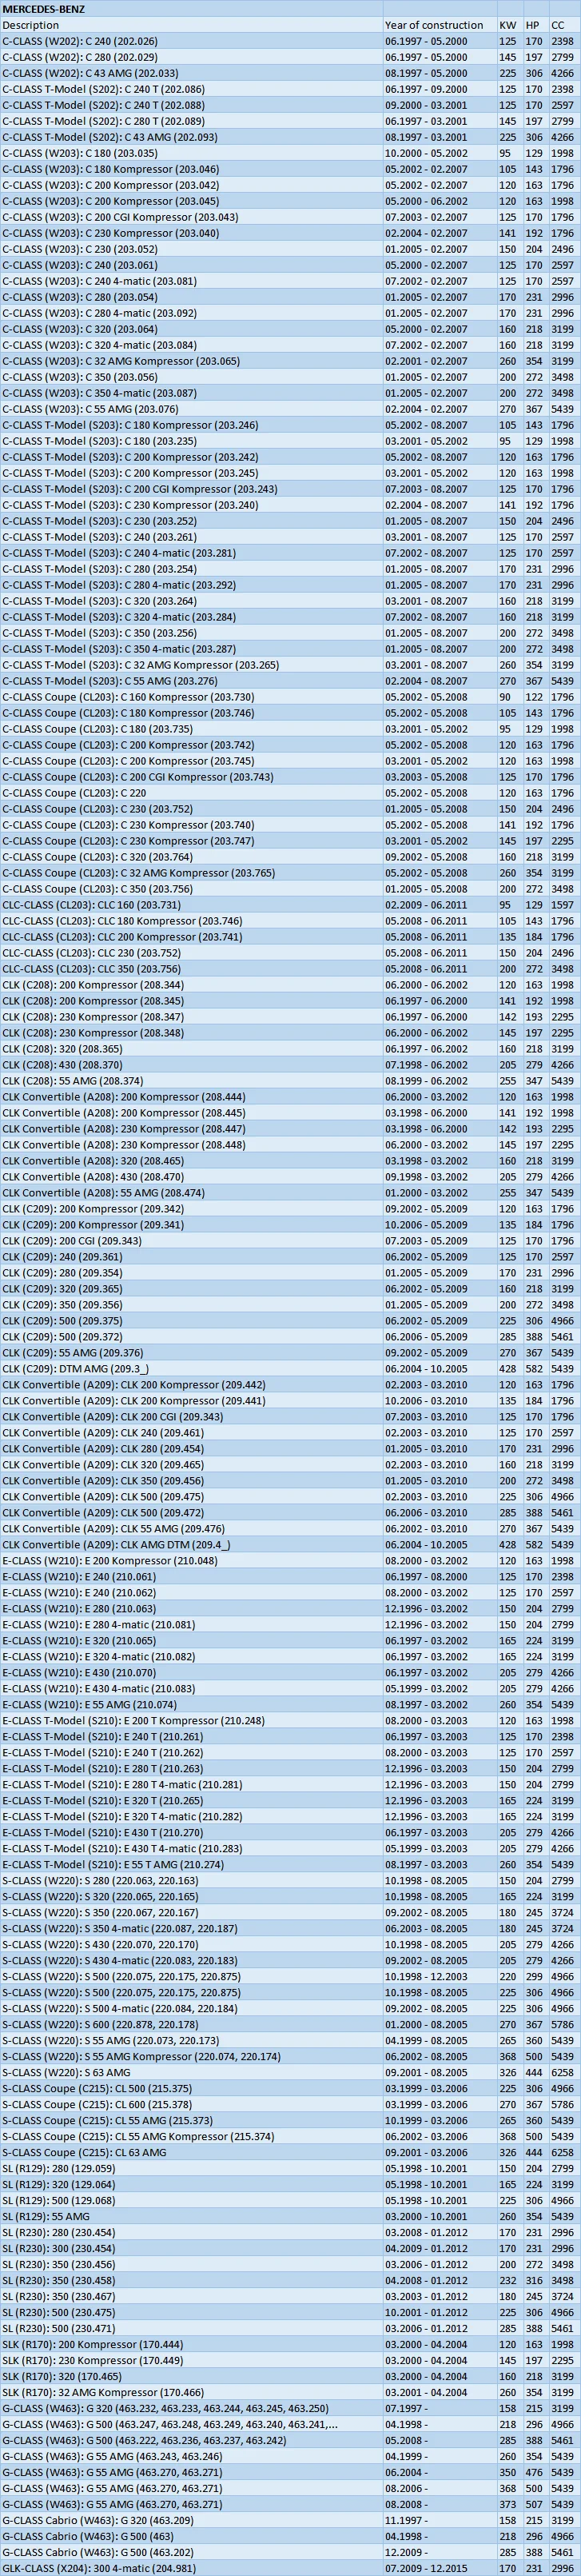Select row CLC-CLASS (CL203): CLC 350 (203.756)

pyautogui.click(x=290, y=969)
